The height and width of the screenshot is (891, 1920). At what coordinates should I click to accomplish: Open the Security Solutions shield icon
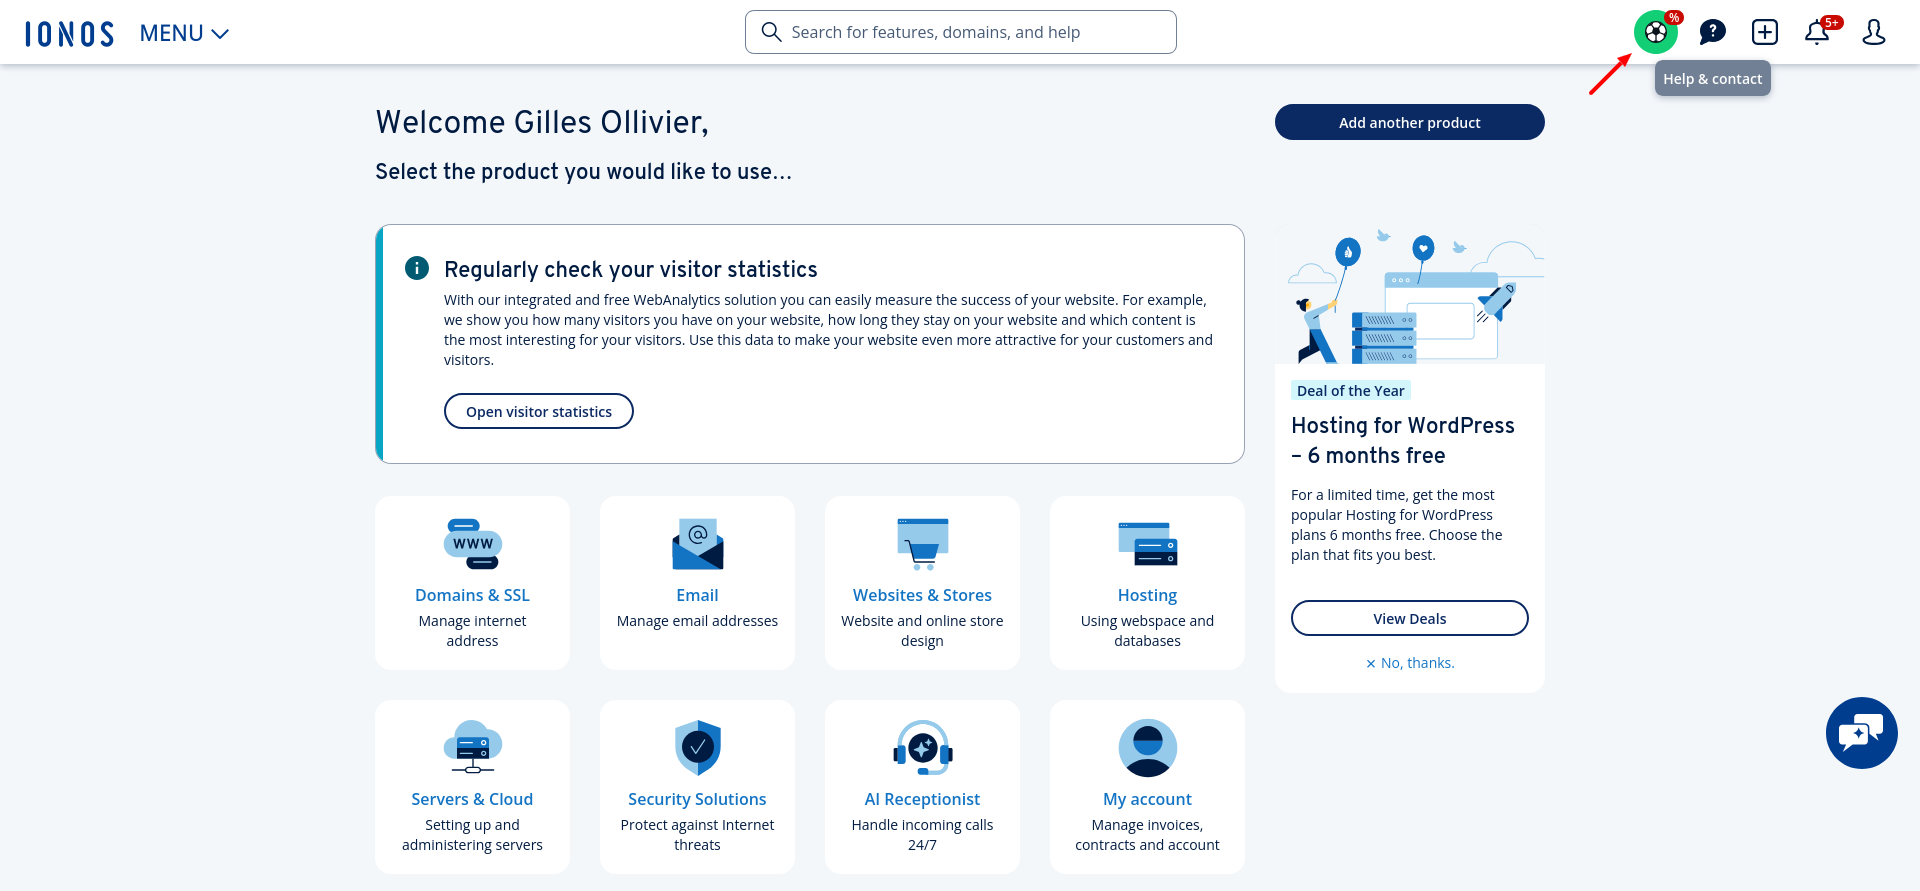697,747
